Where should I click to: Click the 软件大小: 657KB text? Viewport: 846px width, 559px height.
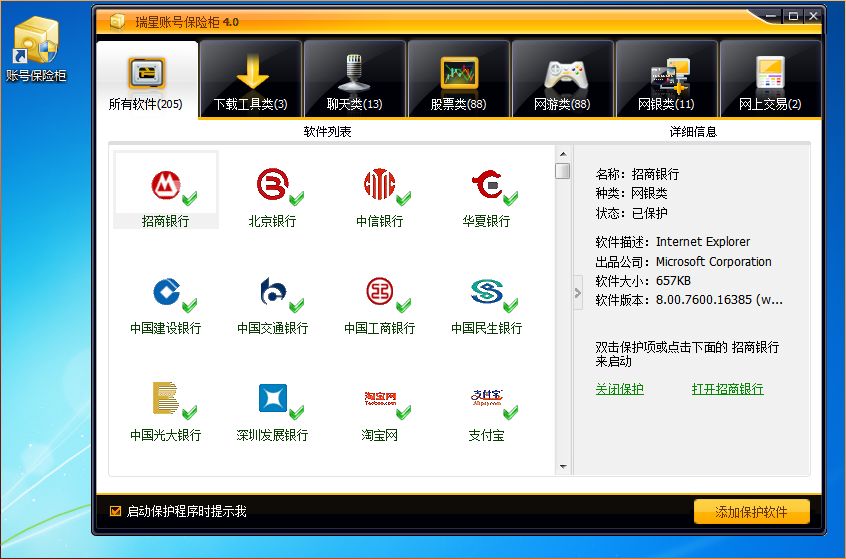pos(643,281)
